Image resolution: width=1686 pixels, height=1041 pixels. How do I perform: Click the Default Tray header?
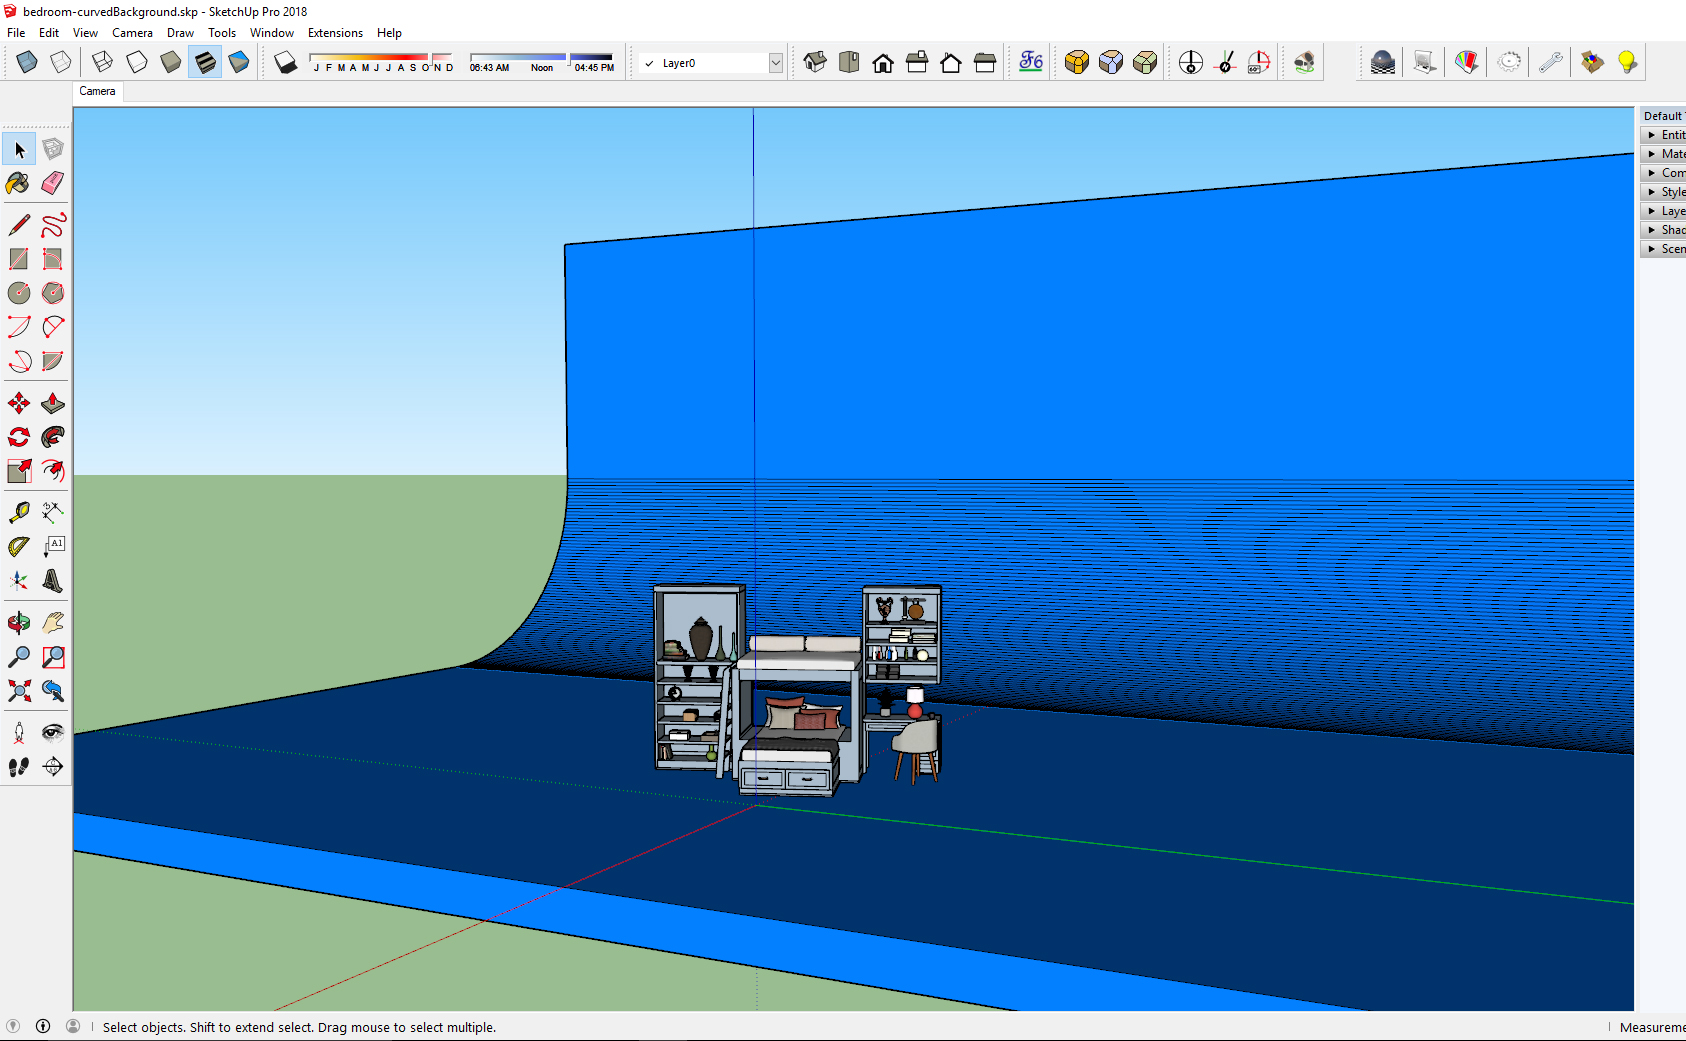[1663, 116]
